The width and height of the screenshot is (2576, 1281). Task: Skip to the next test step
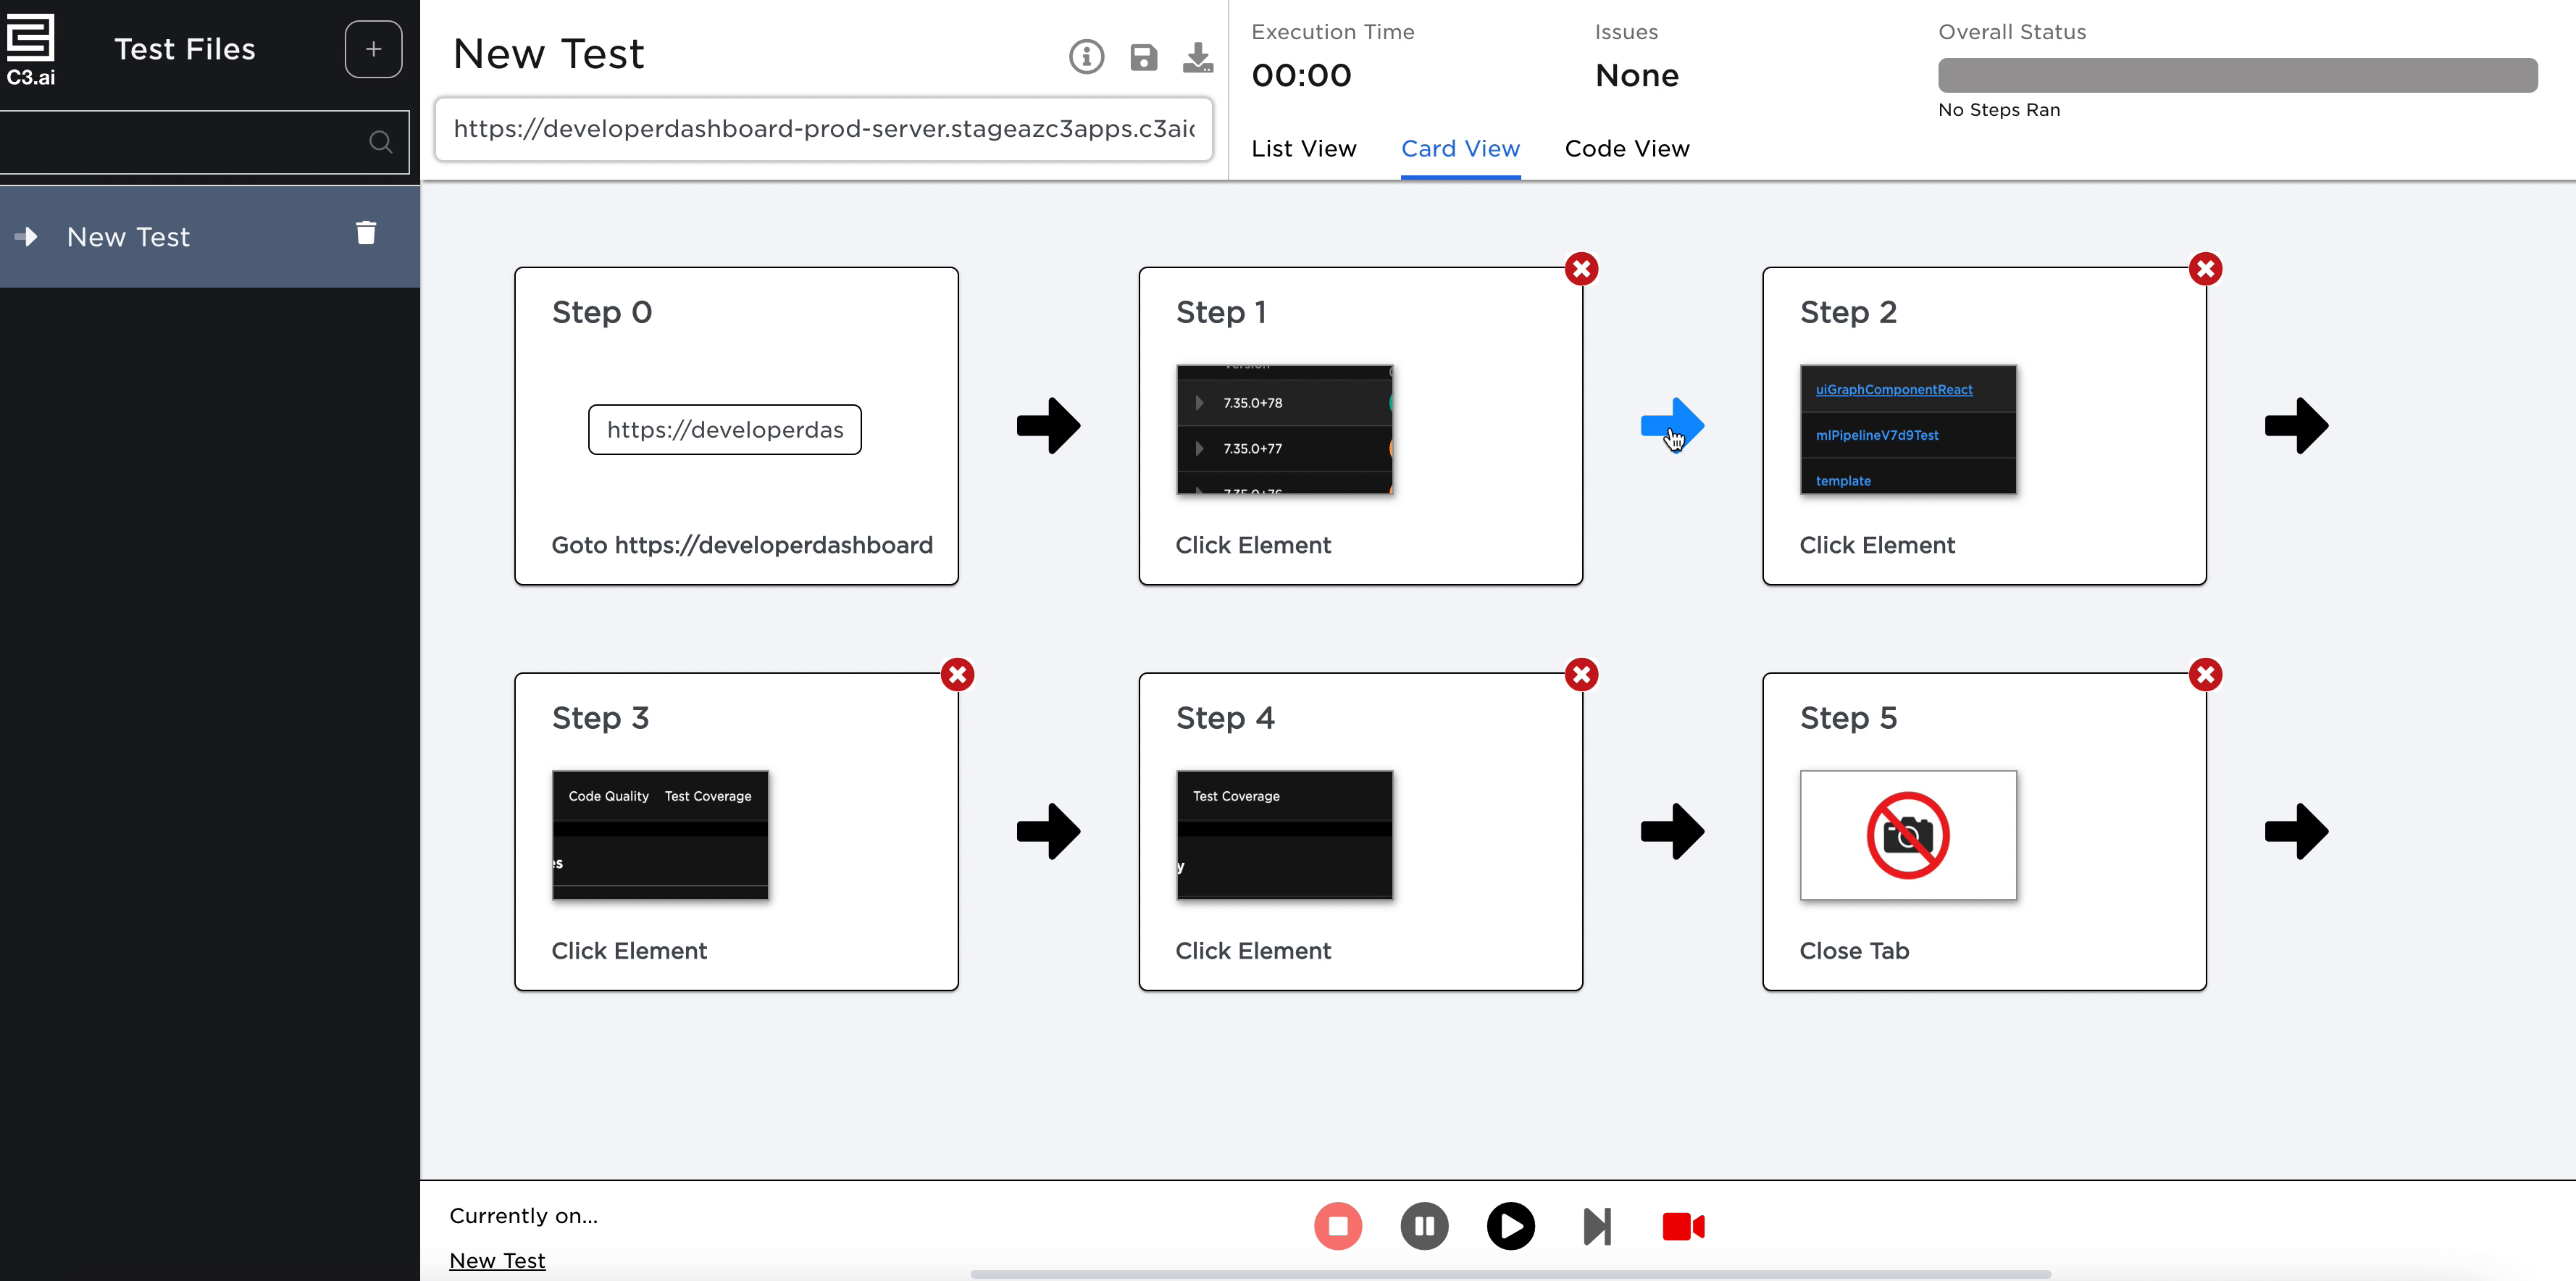tap(1597, 1226)
